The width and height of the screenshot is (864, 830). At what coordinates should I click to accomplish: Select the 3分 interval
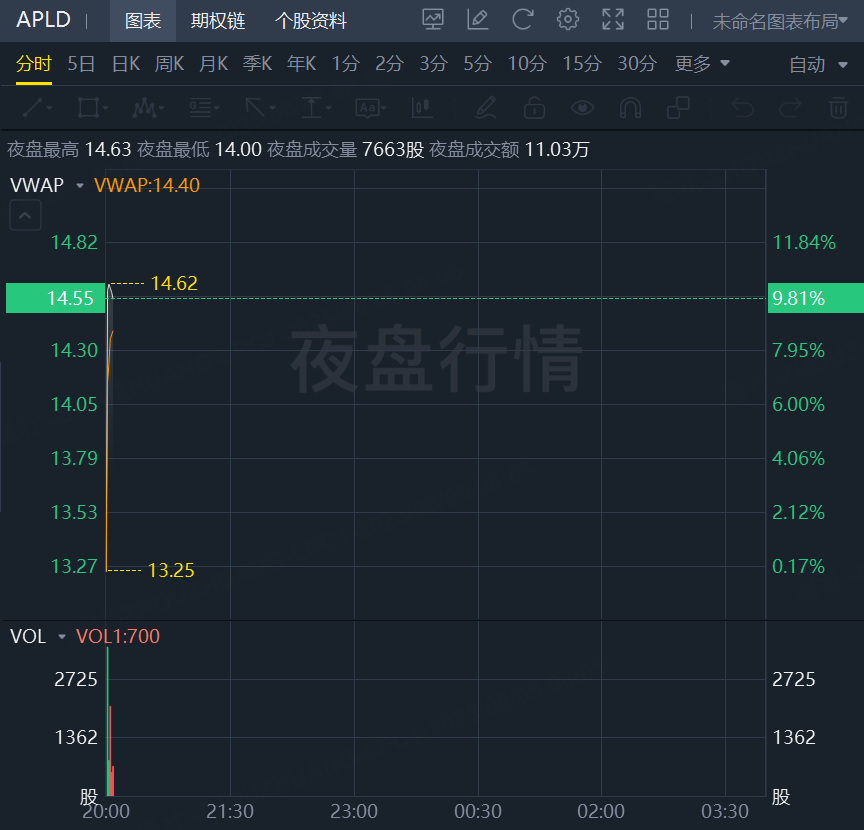(x=434, y=64)
